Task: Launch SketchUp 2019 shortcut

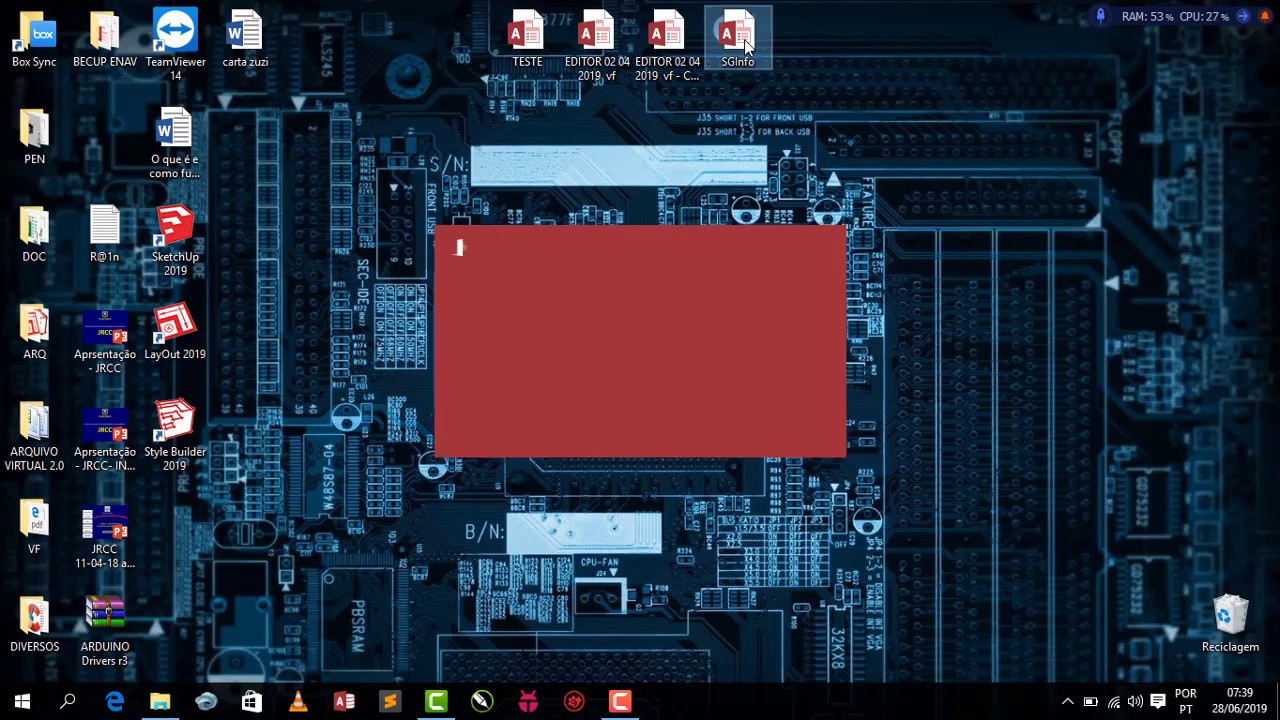Action: coord(175,241)
